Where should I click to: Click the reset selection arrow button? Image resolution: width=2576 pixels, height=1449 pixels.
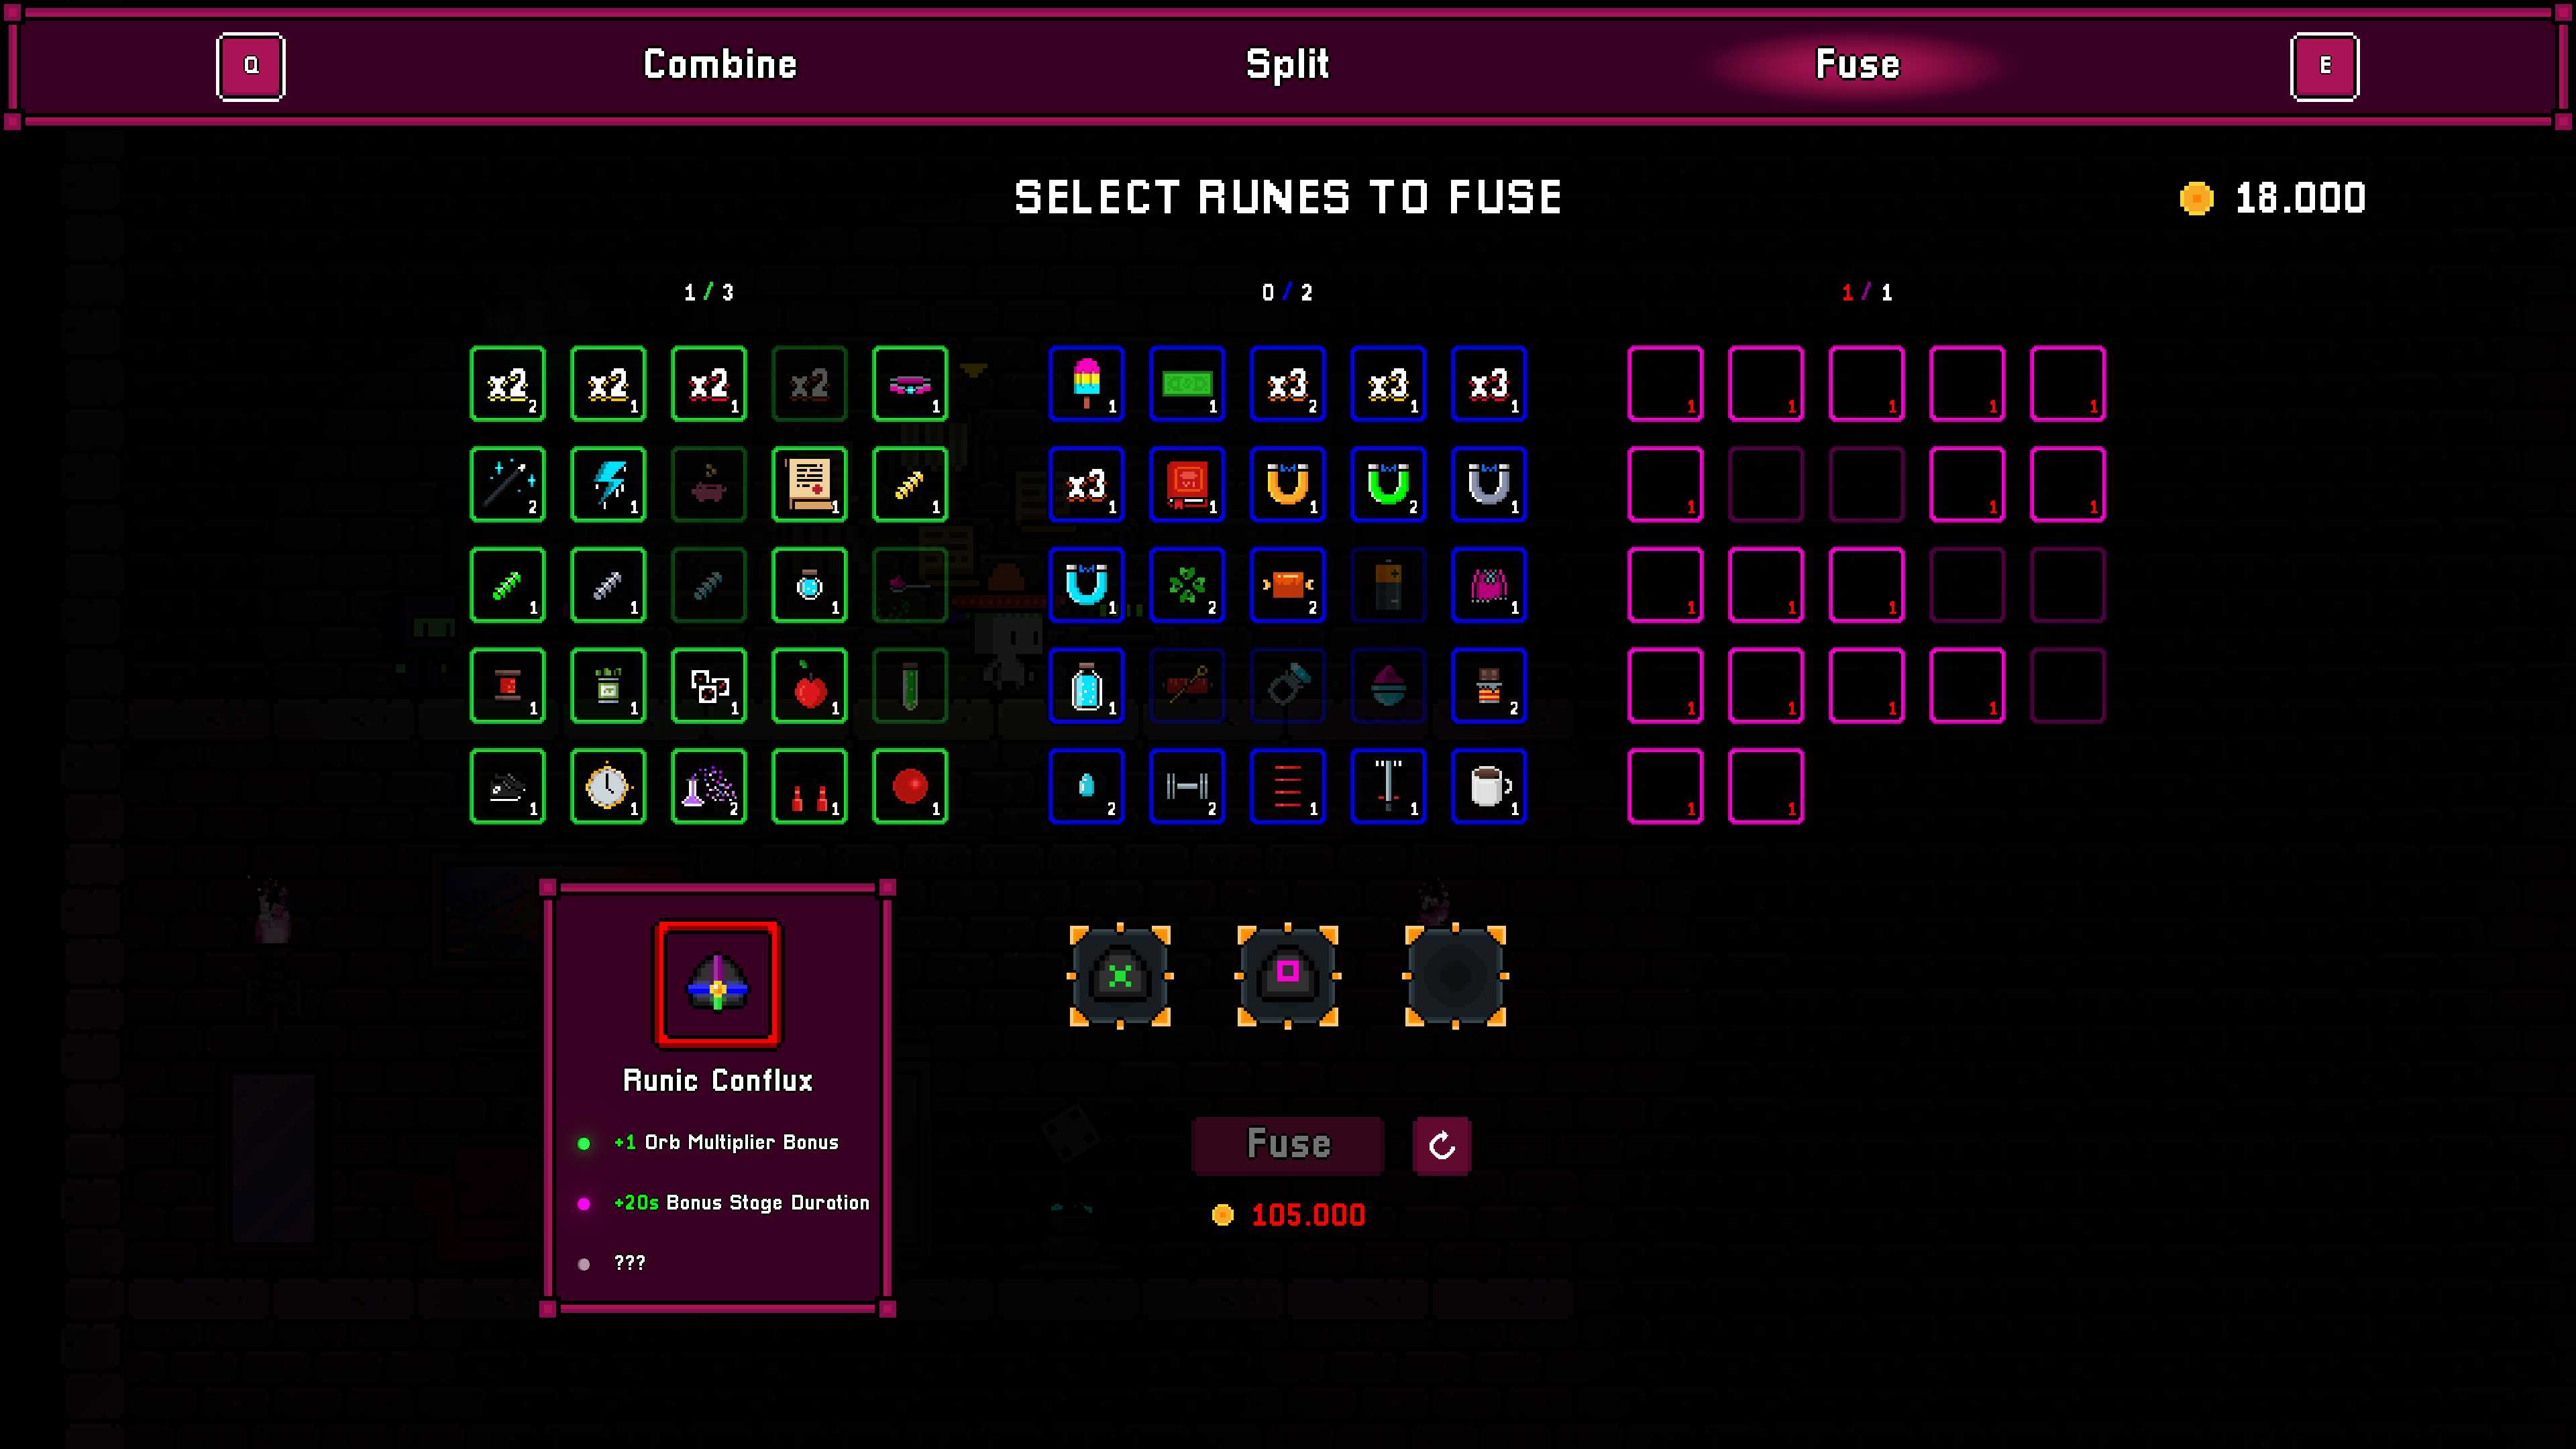(x=1441, y=1145)
